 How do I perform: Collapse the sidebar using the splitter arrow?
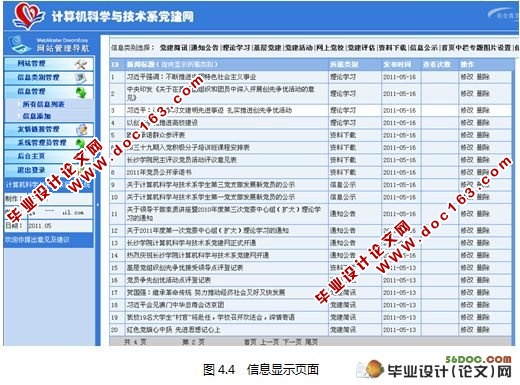(98, 205)
